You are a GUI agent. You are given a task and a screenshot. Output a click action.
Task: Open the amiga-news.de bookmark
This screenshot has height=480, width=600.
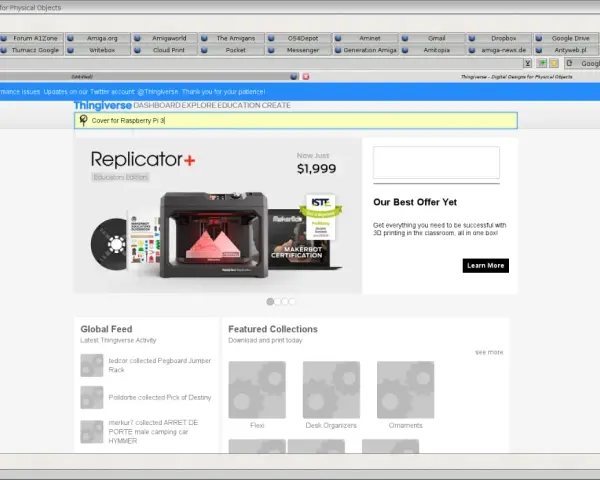(x=499, y=50)
